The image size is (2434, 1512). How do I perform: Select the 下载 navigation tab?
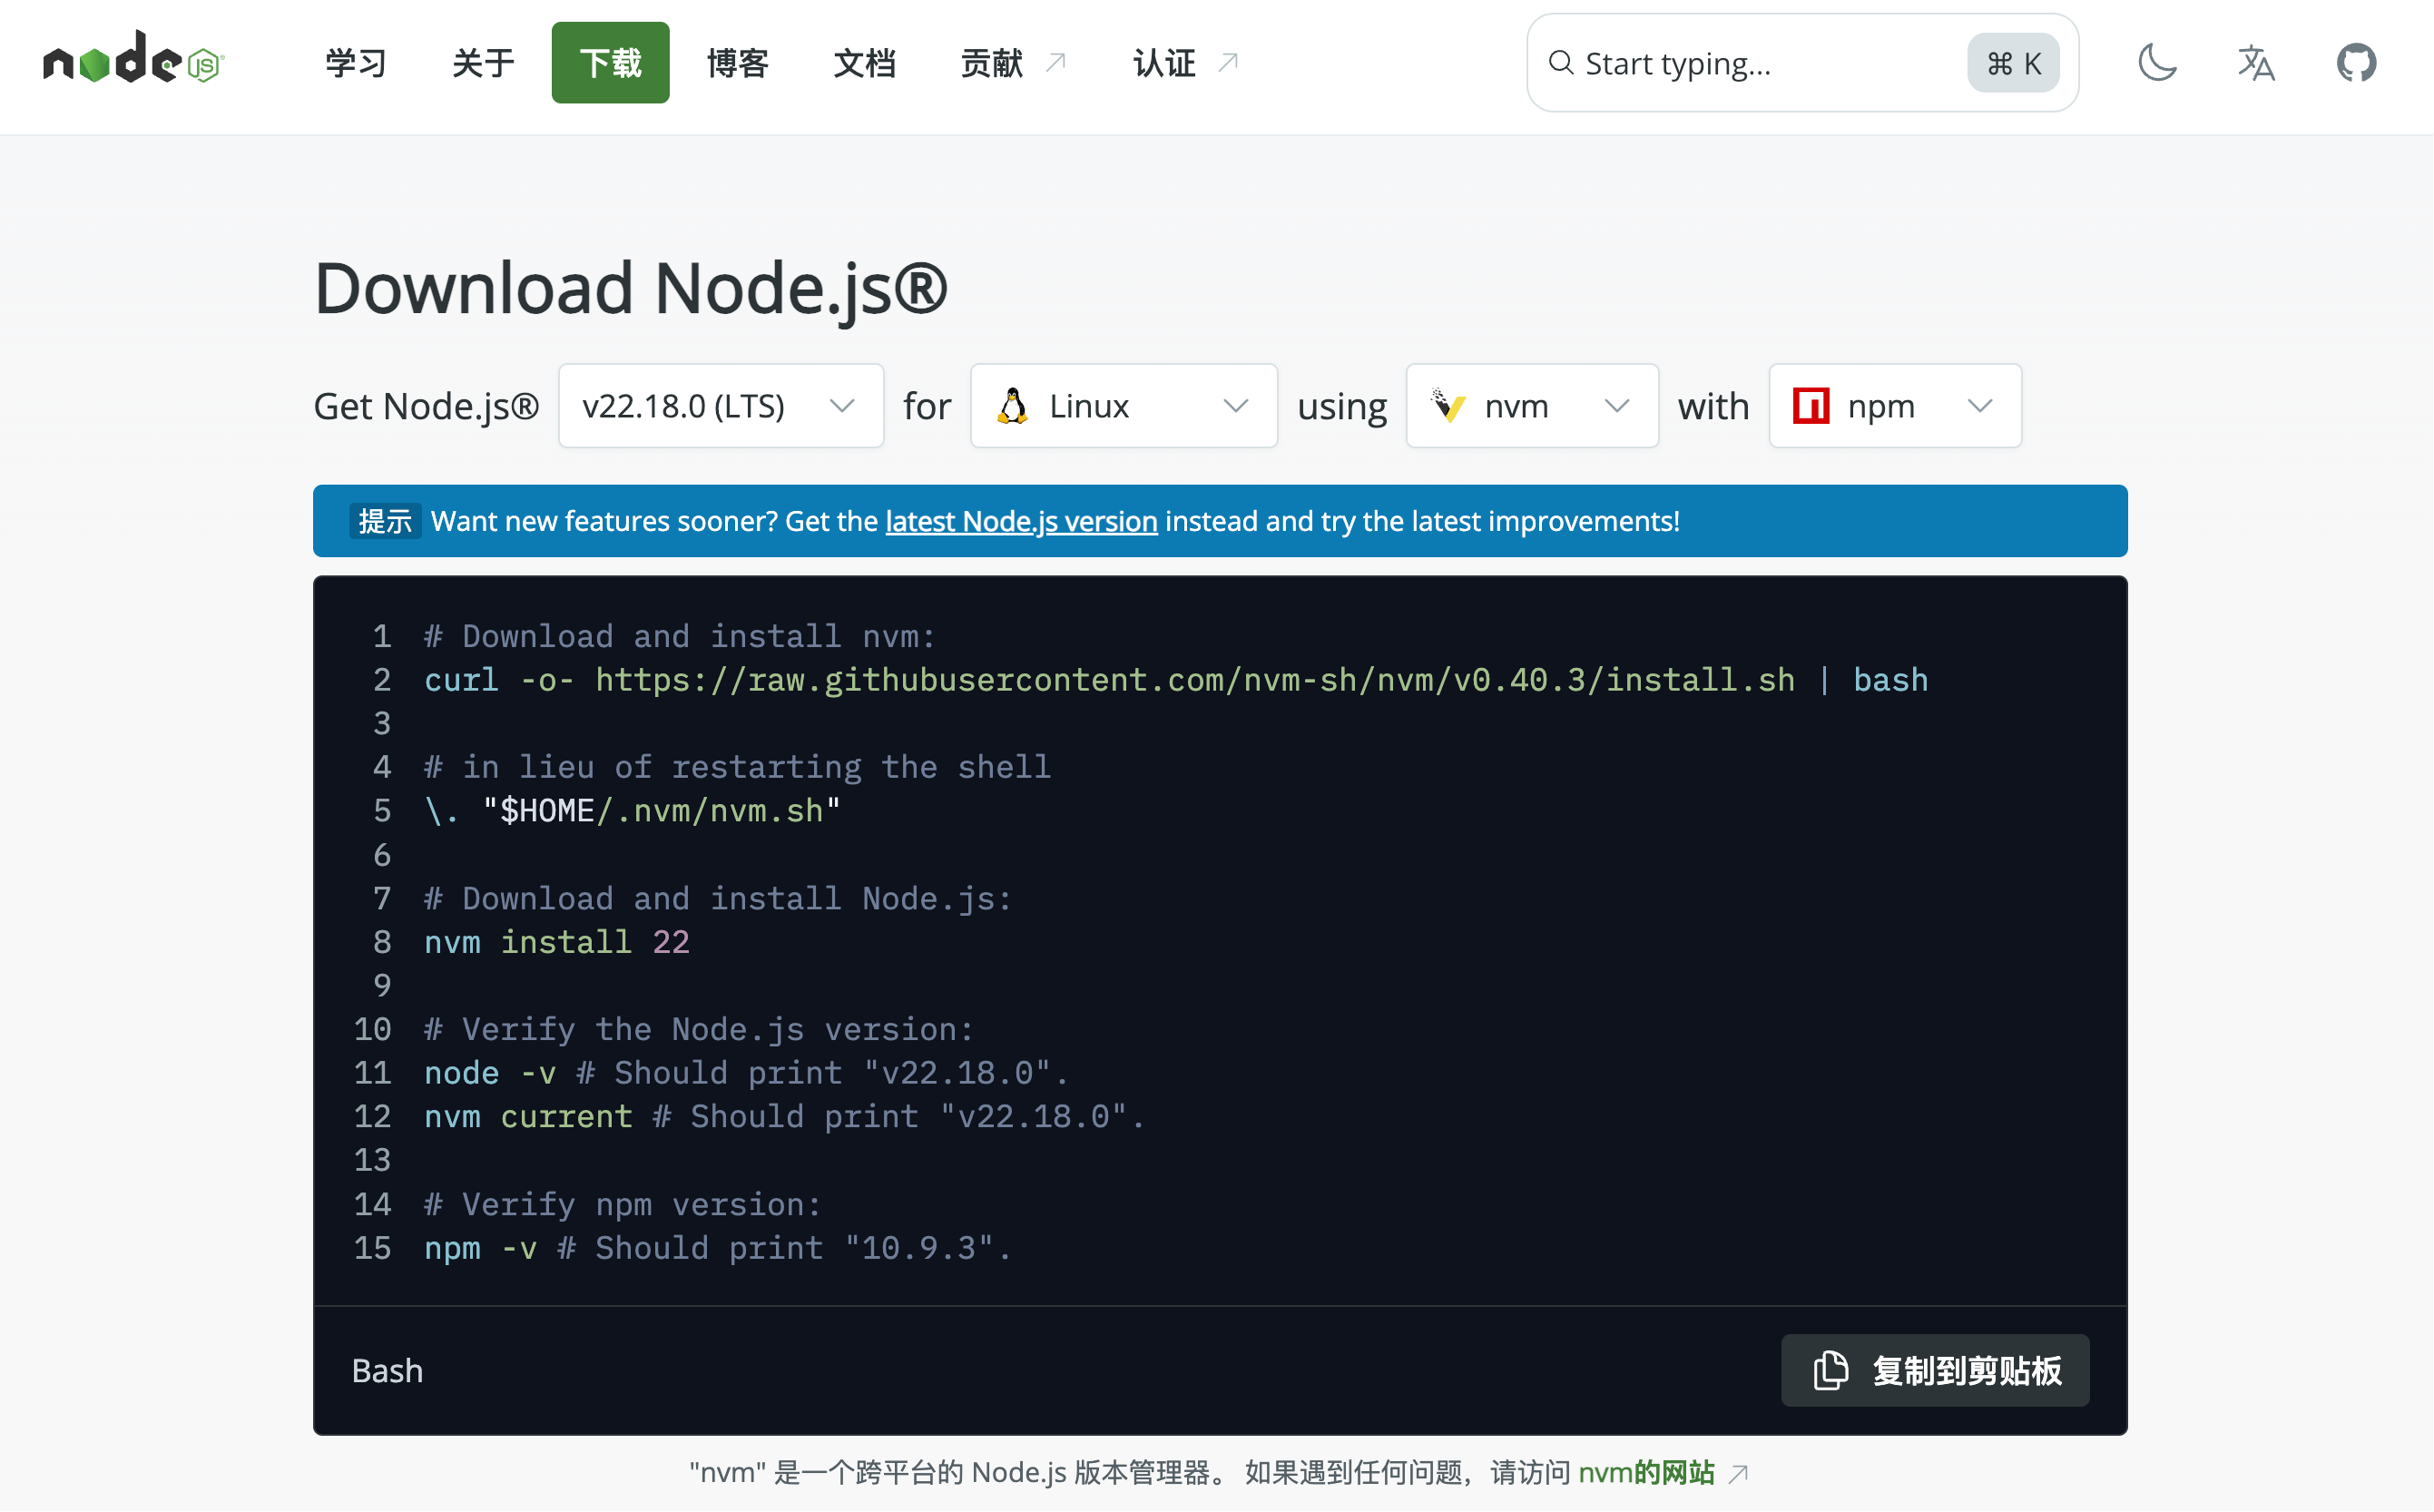coord(610,63)
